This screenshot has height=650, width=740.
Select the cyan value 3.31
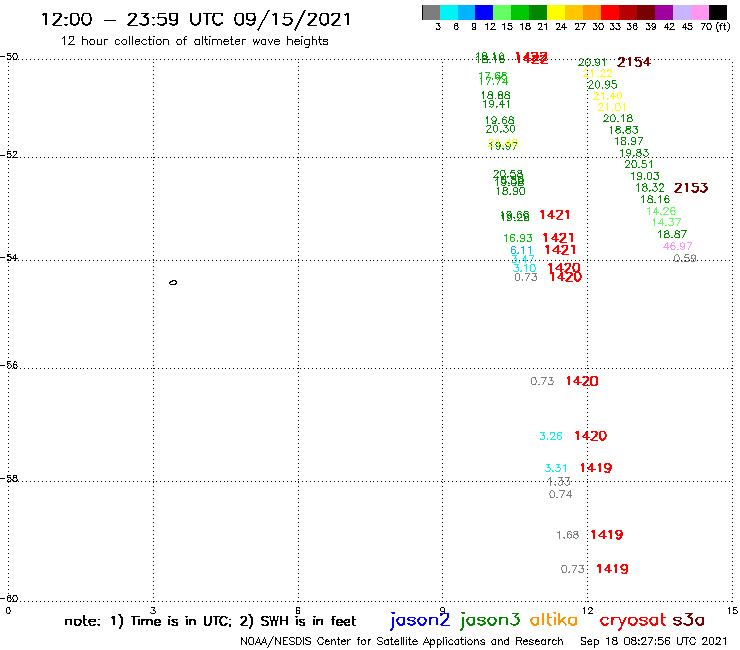pyautogui.click(x=555, y=468)
